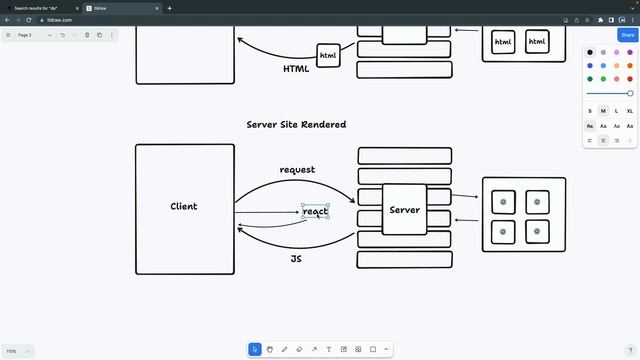Select the third Aa font style
The width and height of the screenshot is (640, 360).
(617, 126)
